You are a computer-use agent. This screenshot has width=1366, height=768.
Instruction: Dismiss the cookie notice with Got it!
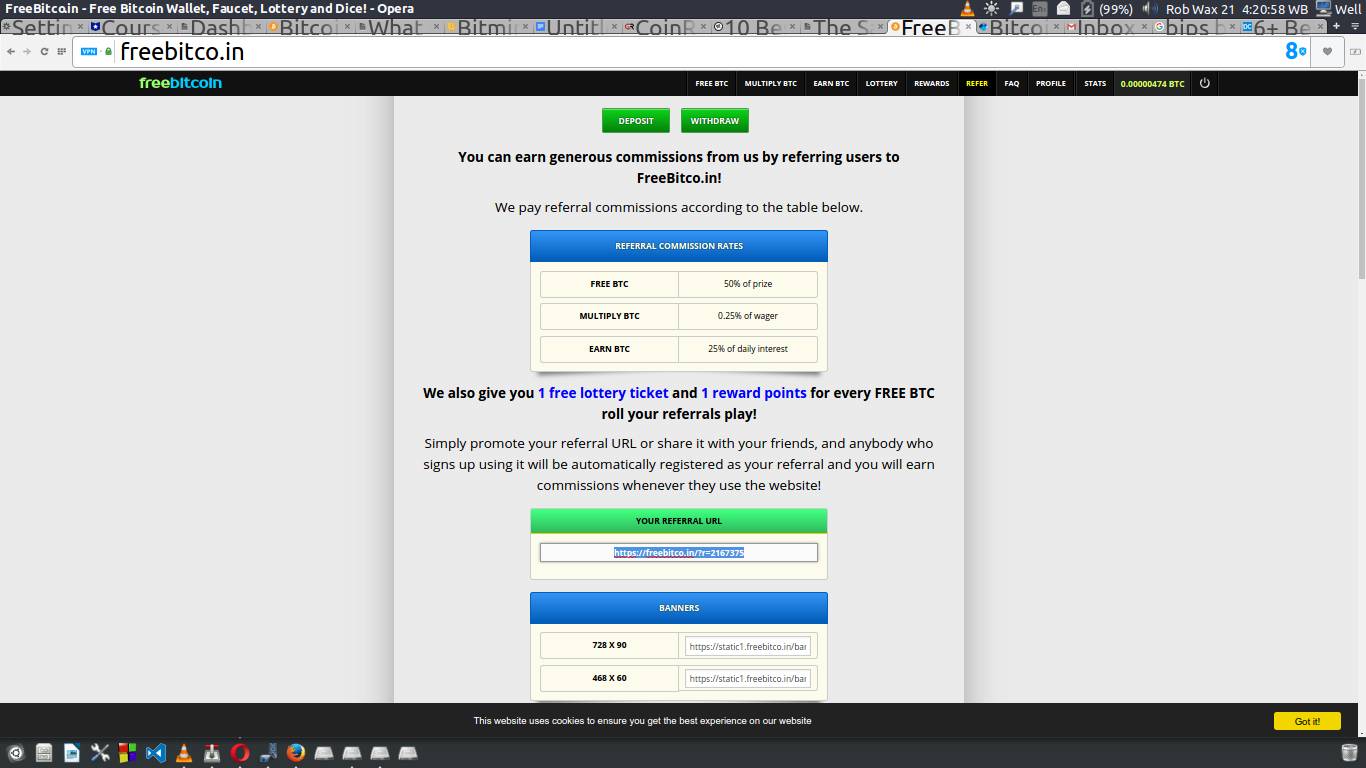click(x=1307, y=720)
